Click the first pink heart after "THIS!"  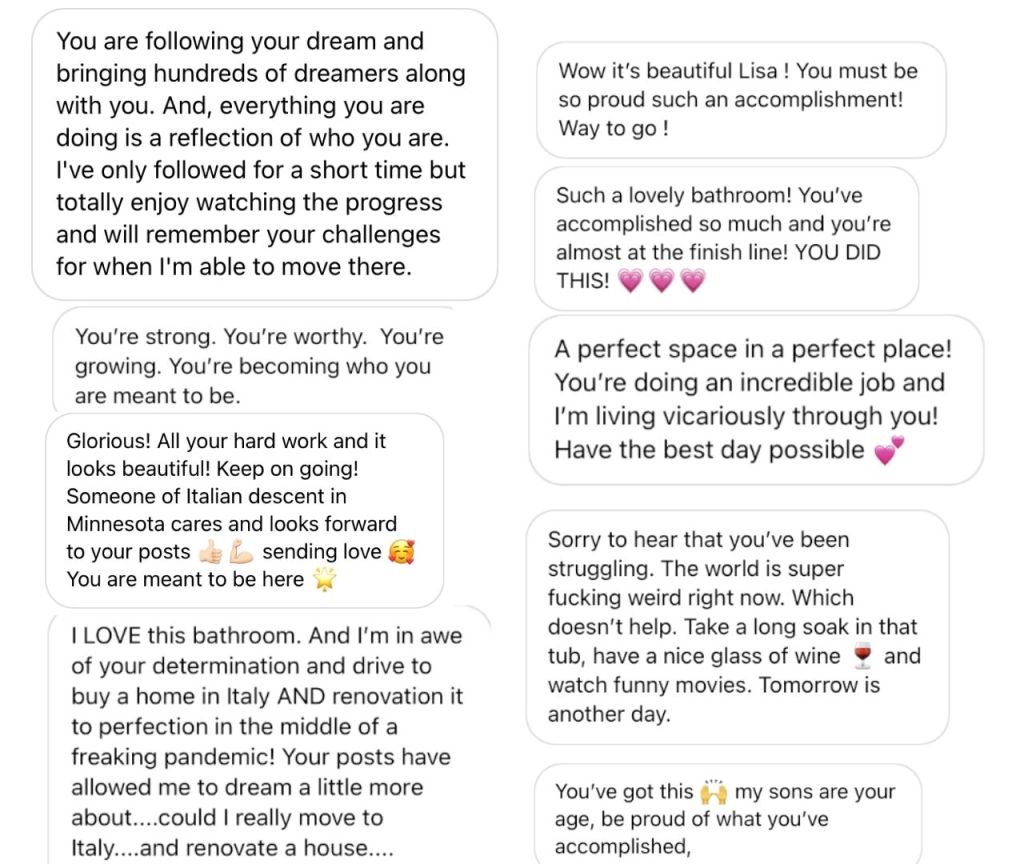630,282
